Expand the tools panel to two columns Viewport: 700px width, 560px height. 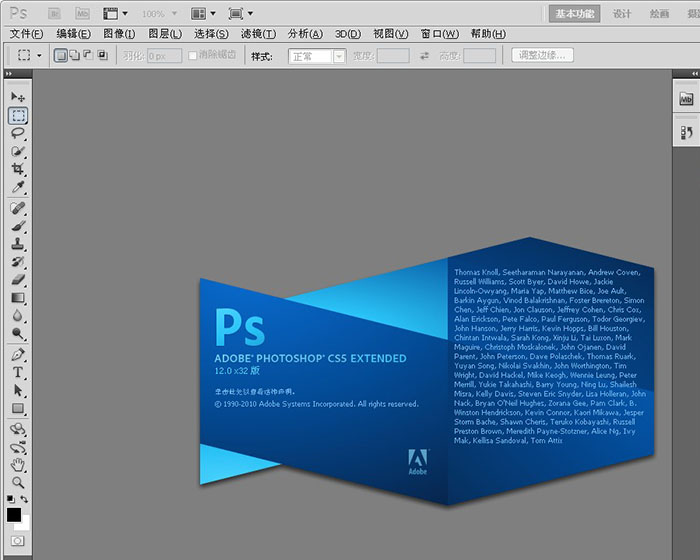tap(8, 74)
